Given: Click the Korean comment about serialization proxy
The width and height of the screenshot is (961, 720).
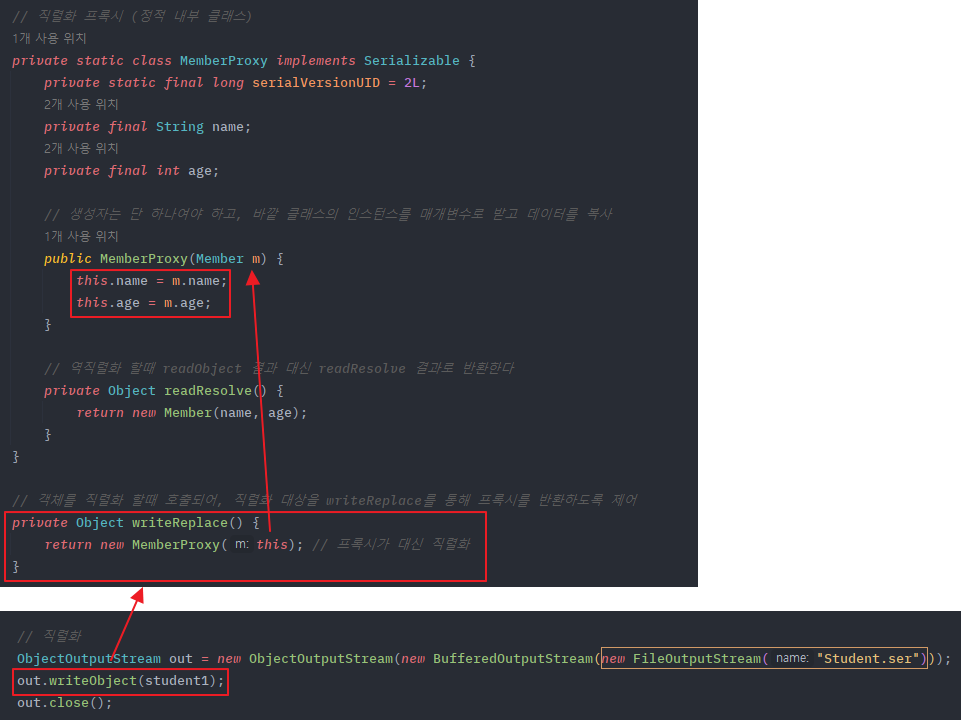Looking at the screenshot, I should [x=130, y=15].
